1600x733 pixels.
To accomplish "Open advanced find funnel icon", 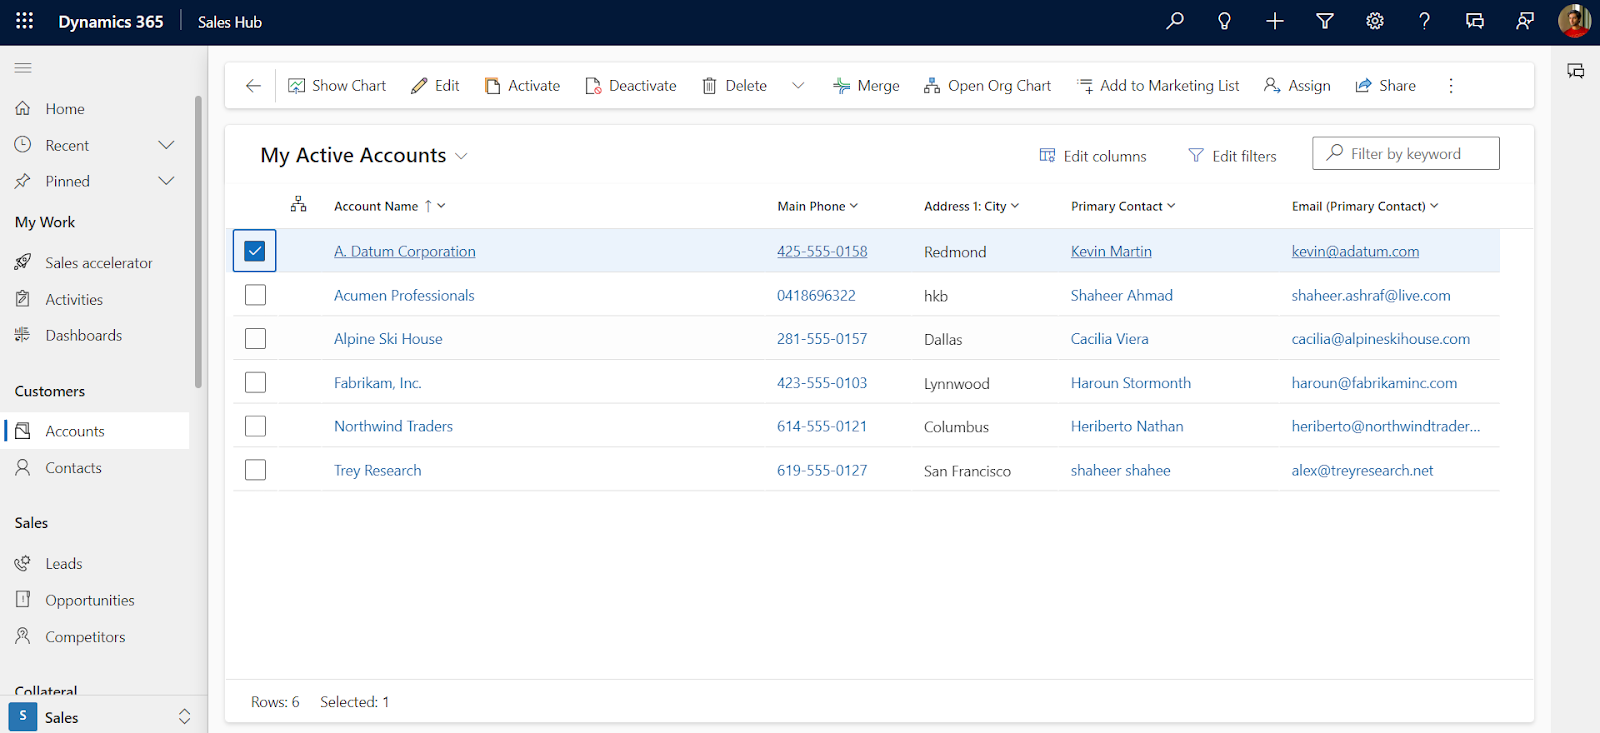I will (x=1325, y=21).
